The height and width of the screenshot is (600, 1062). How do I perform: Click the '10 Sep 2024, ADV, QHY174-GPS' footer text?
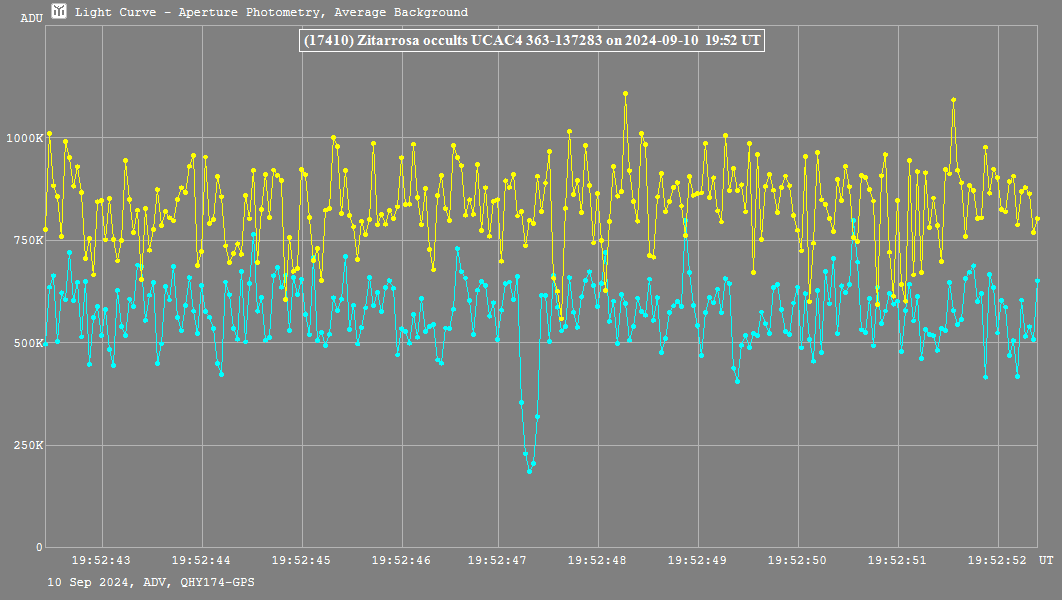[x=150, y=581]
